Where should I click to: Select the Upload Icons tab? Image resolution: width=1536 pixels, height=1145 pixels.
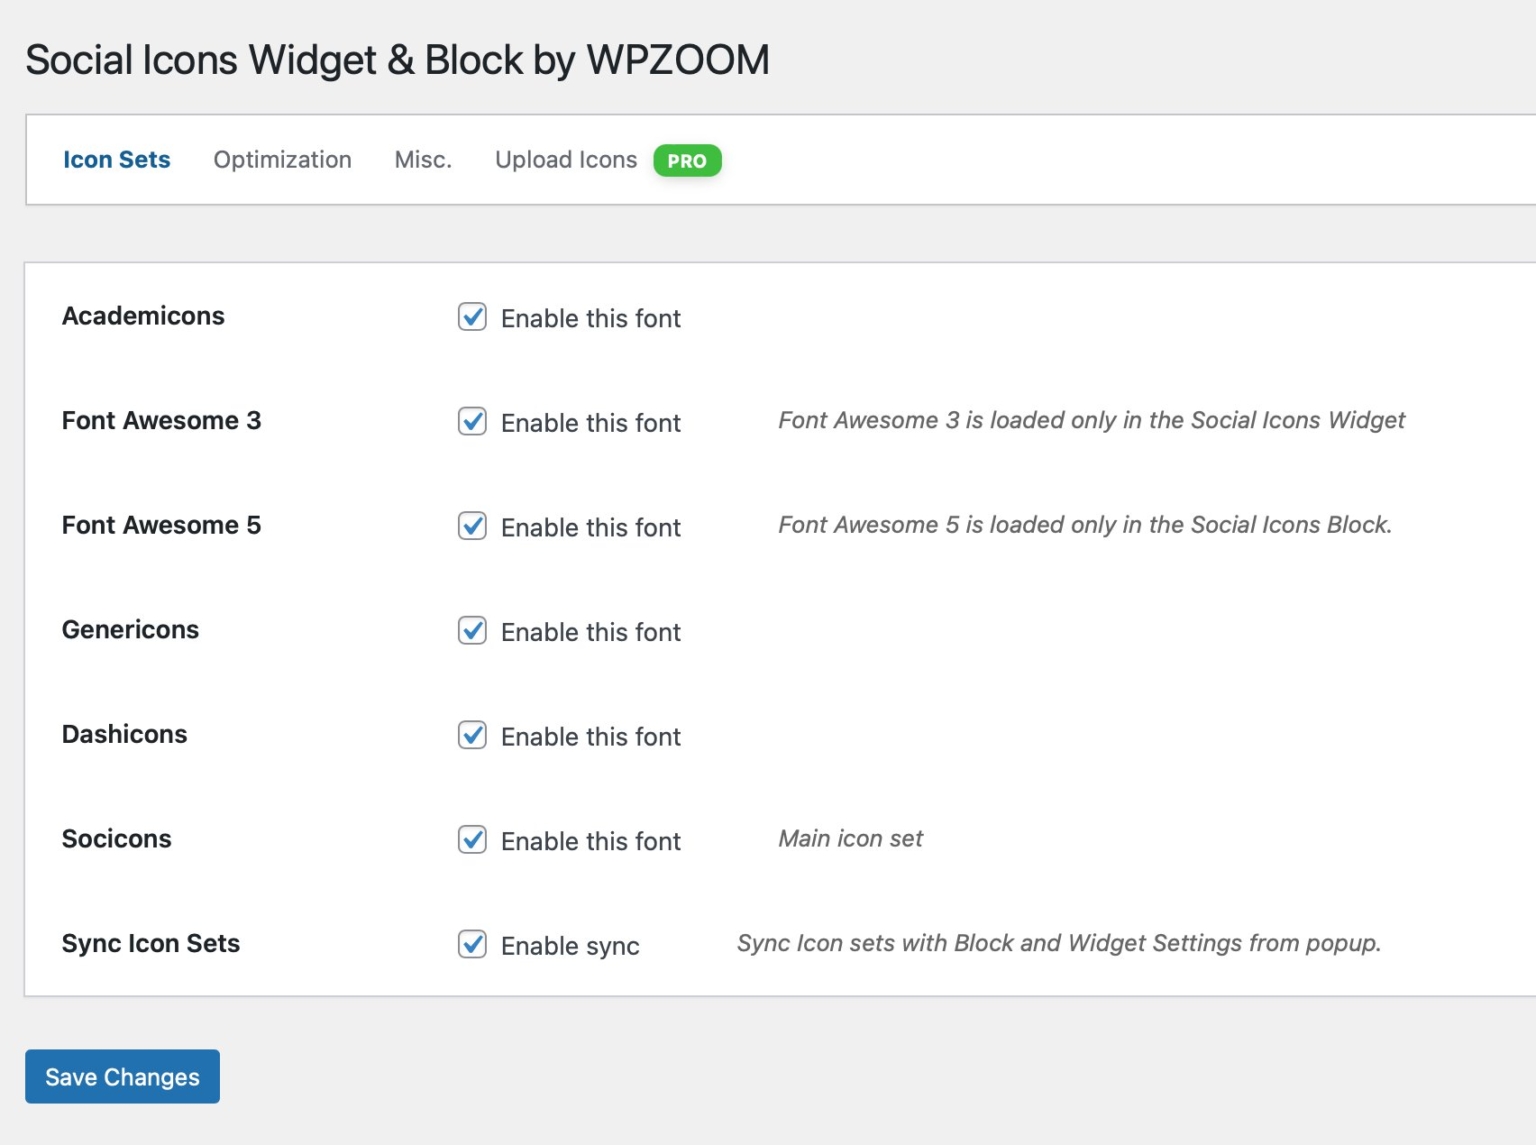(x=565, y=159)
